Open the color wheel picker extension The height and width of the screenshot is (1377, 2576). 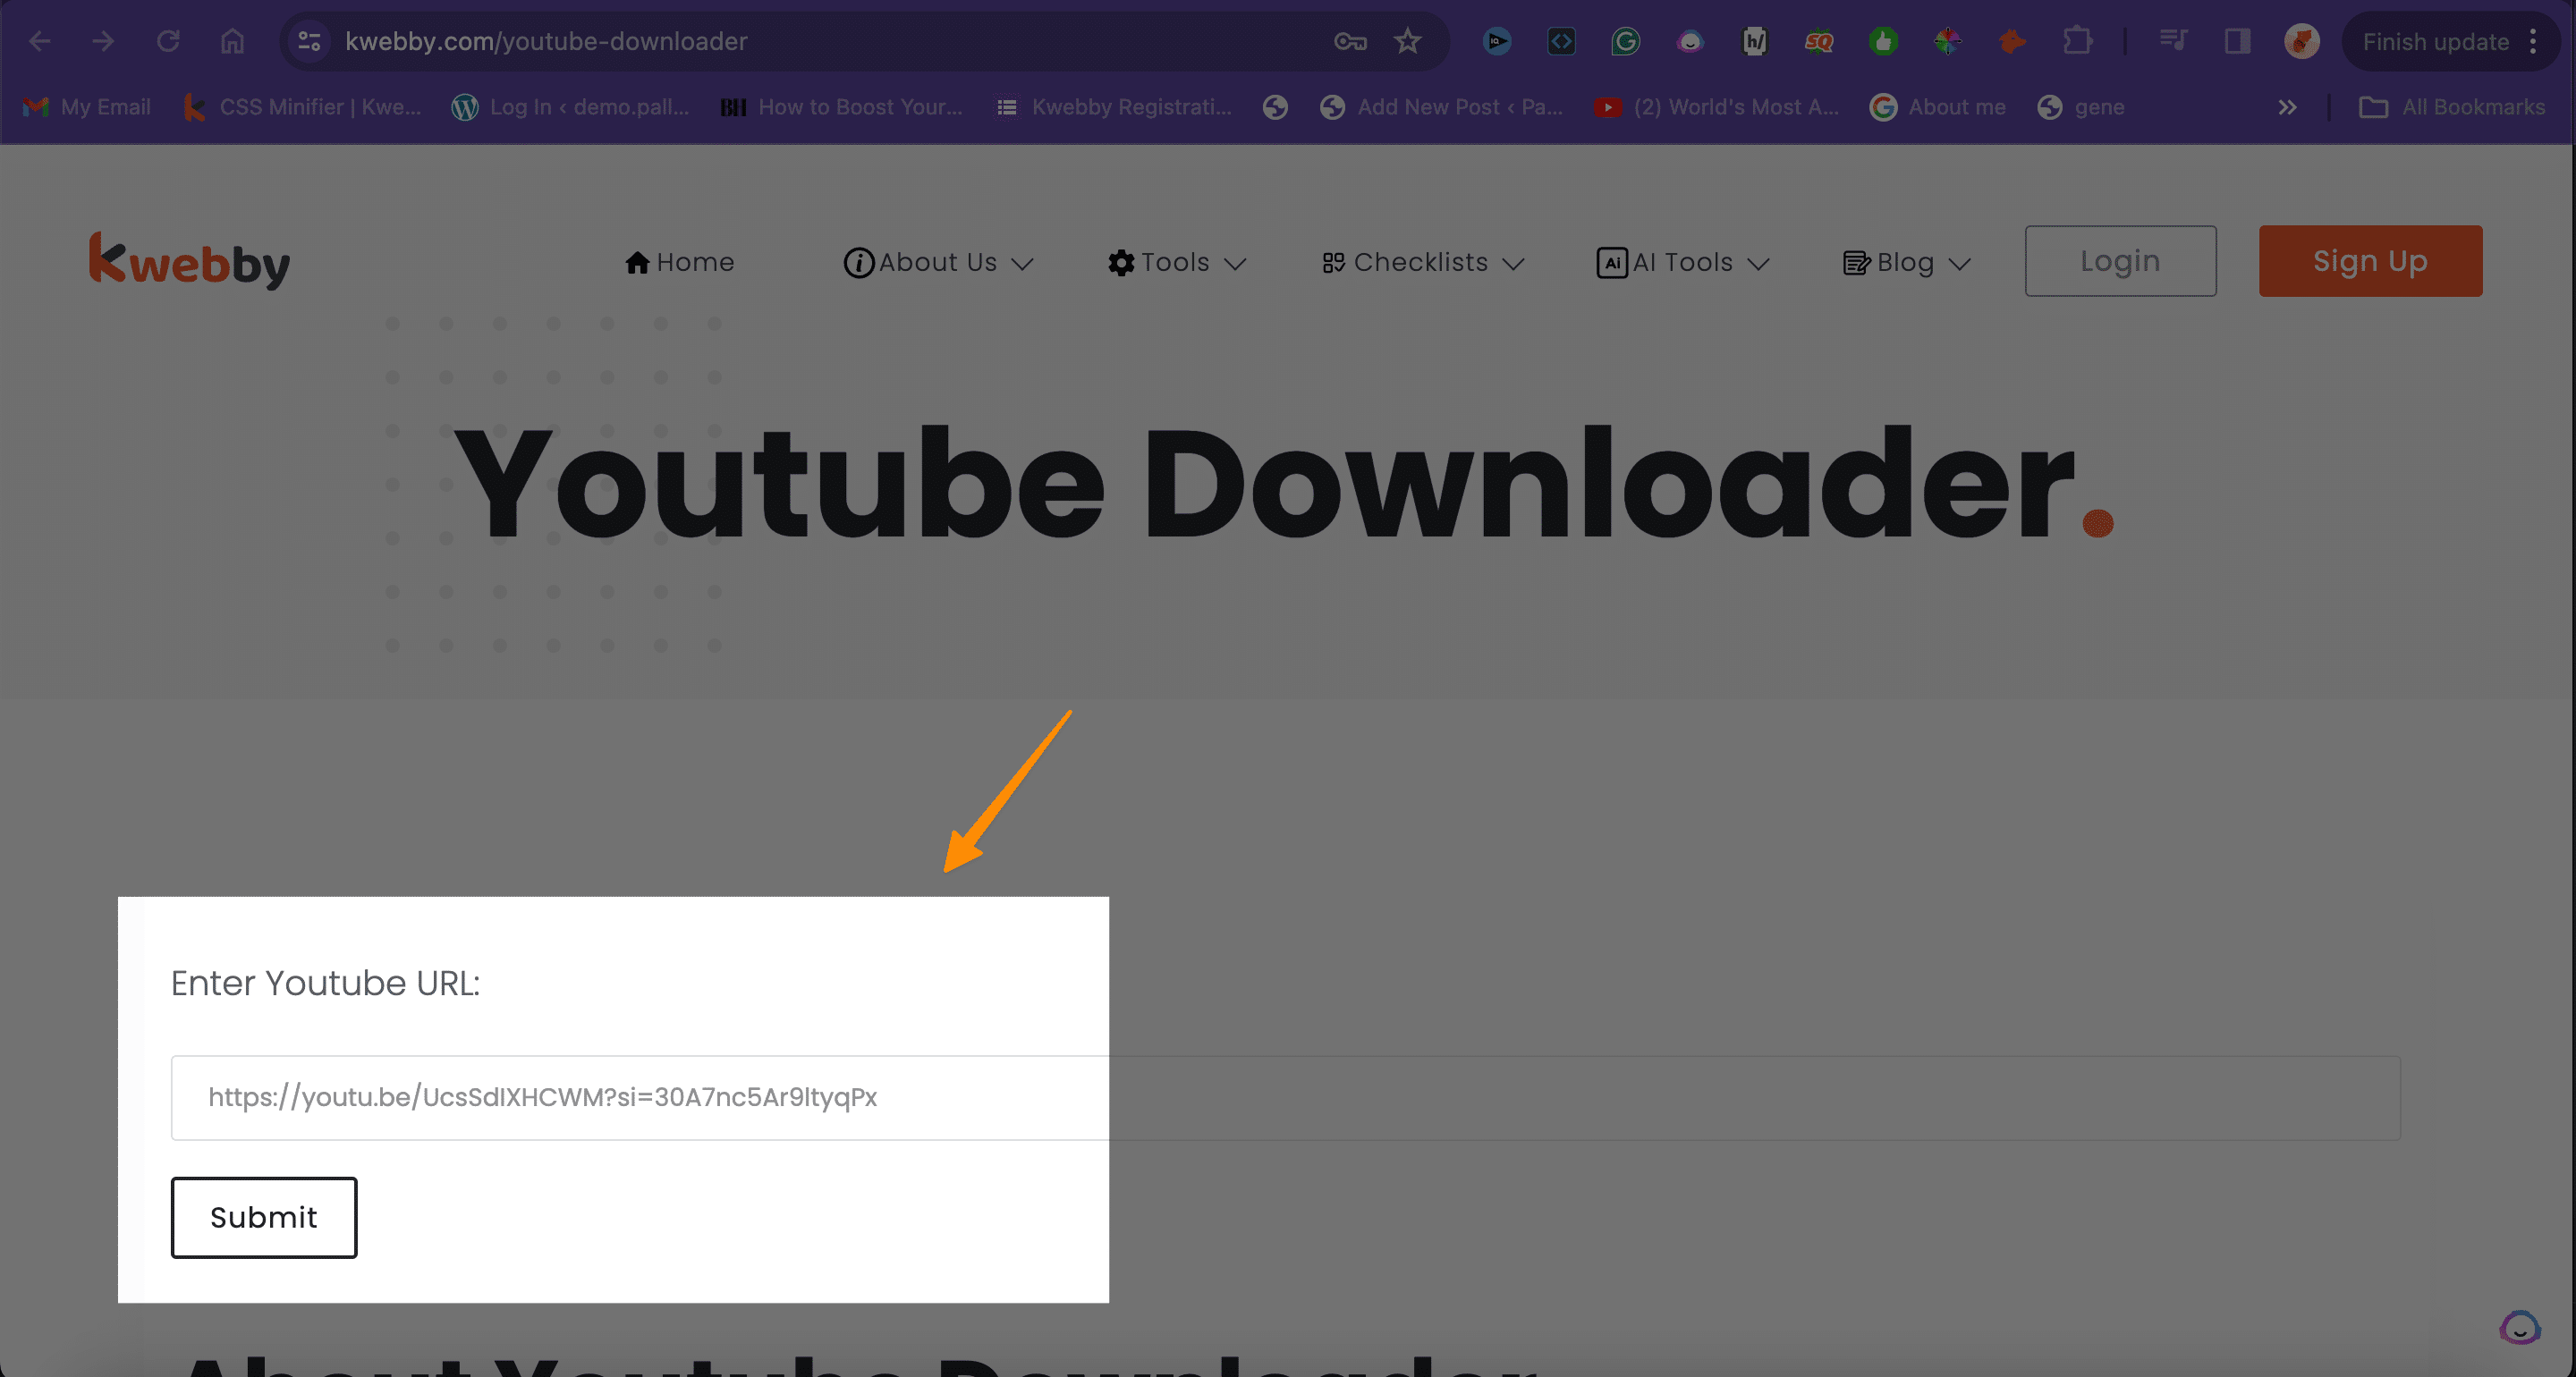tap(1948, 41)
